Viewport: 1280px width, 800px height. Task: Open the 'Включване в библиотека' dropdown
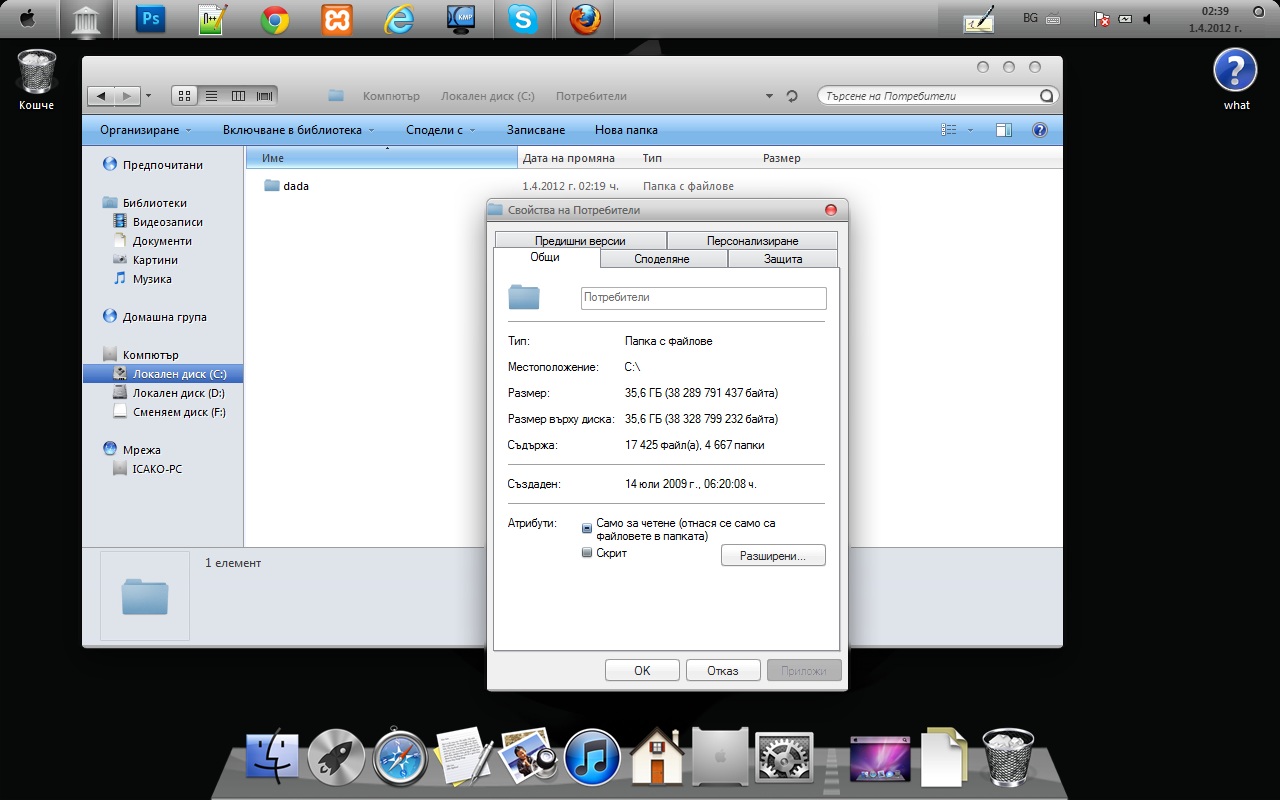(x=298, y=130)
